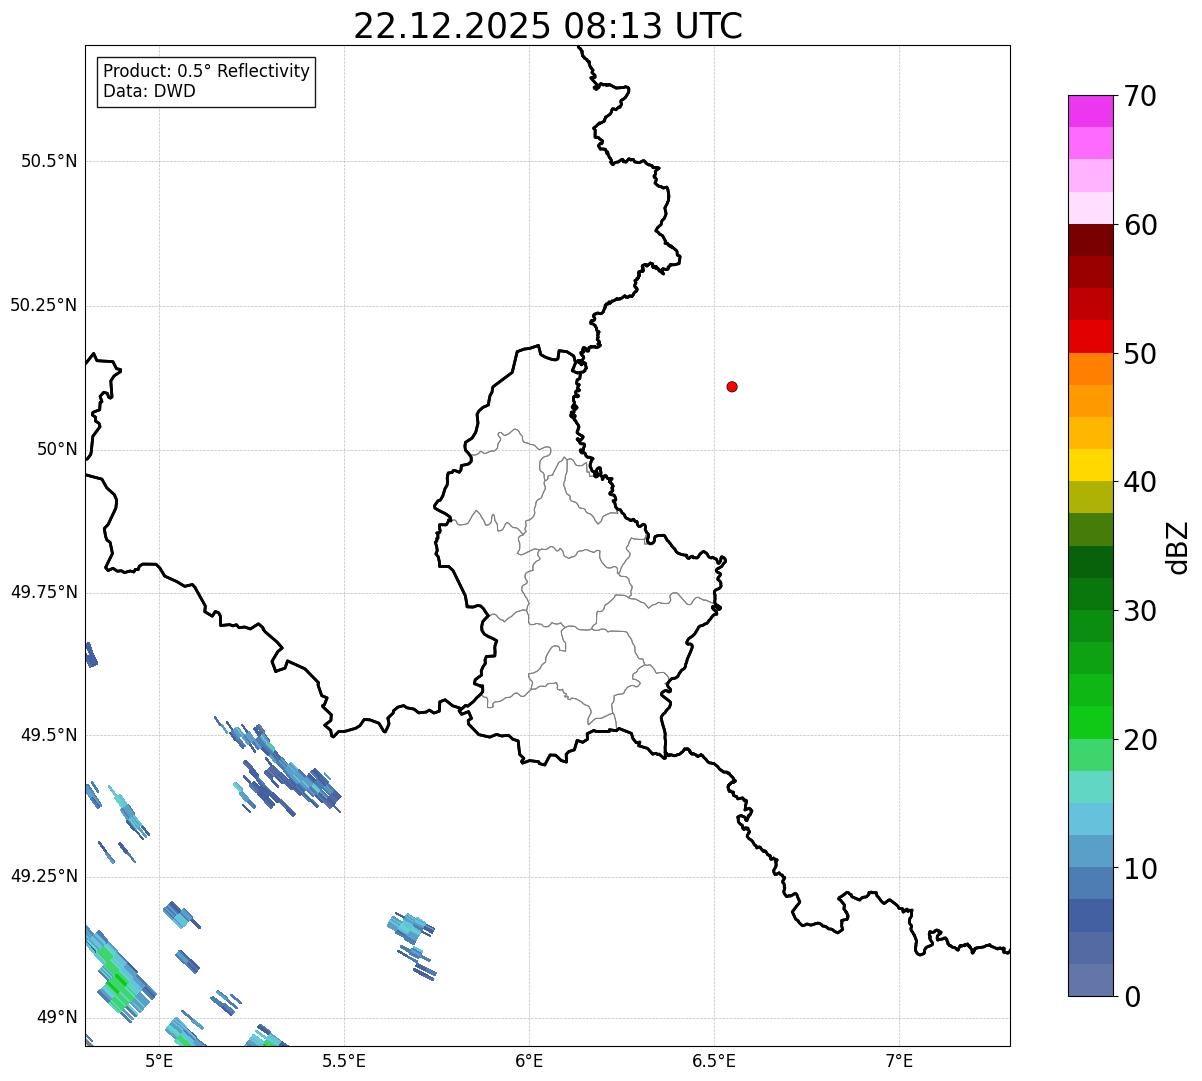Click the magenta top colorbar segment
Image resolution: width=1202 pixels, height=1081 pixels.
[x=1090, y=111]
